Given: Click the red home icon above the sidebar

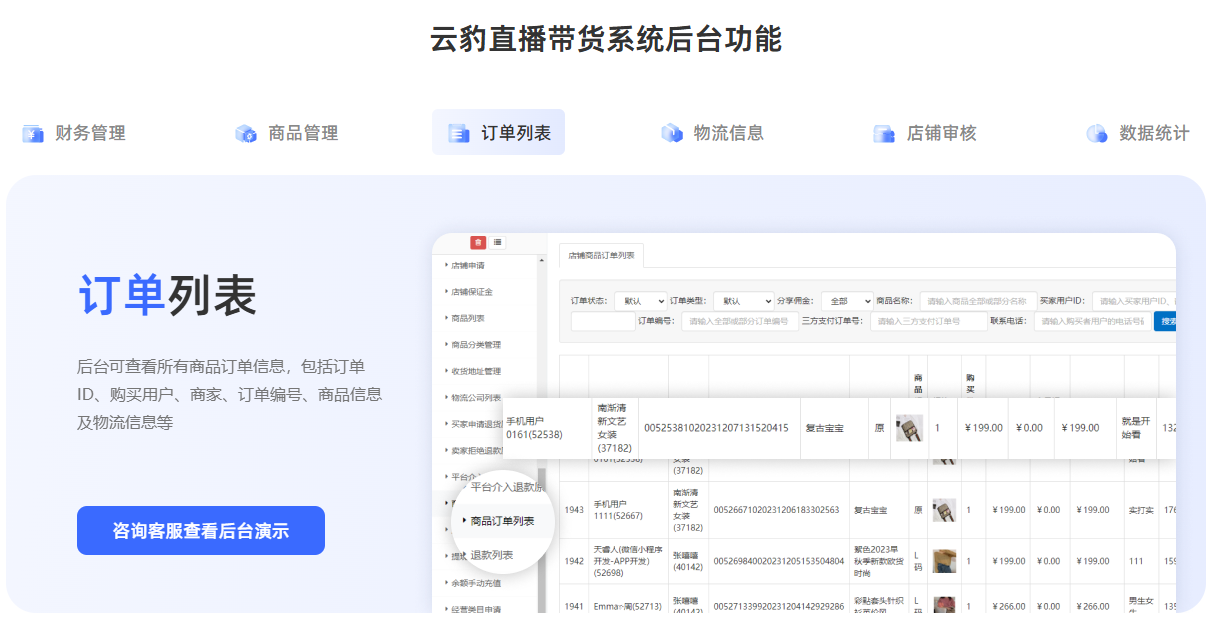Looking at the screenshot, I should pyautogui.click(x=479, y=242).
